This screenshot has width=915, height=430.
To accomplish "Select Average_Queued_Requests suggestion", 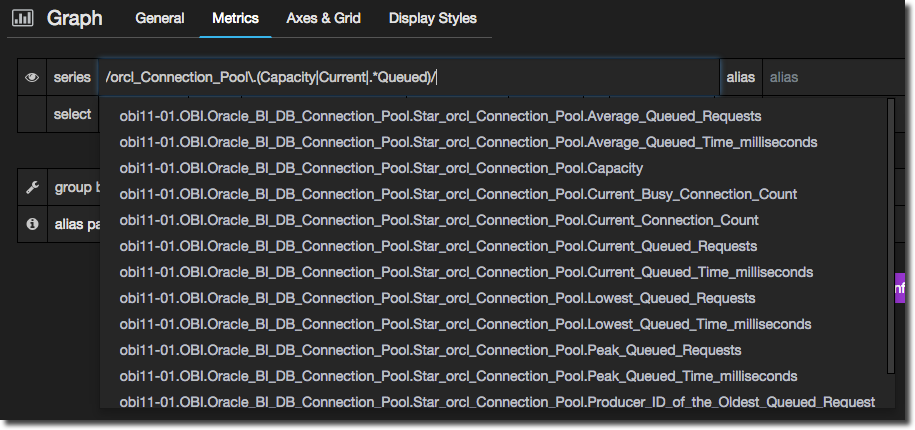I will 440,116.
